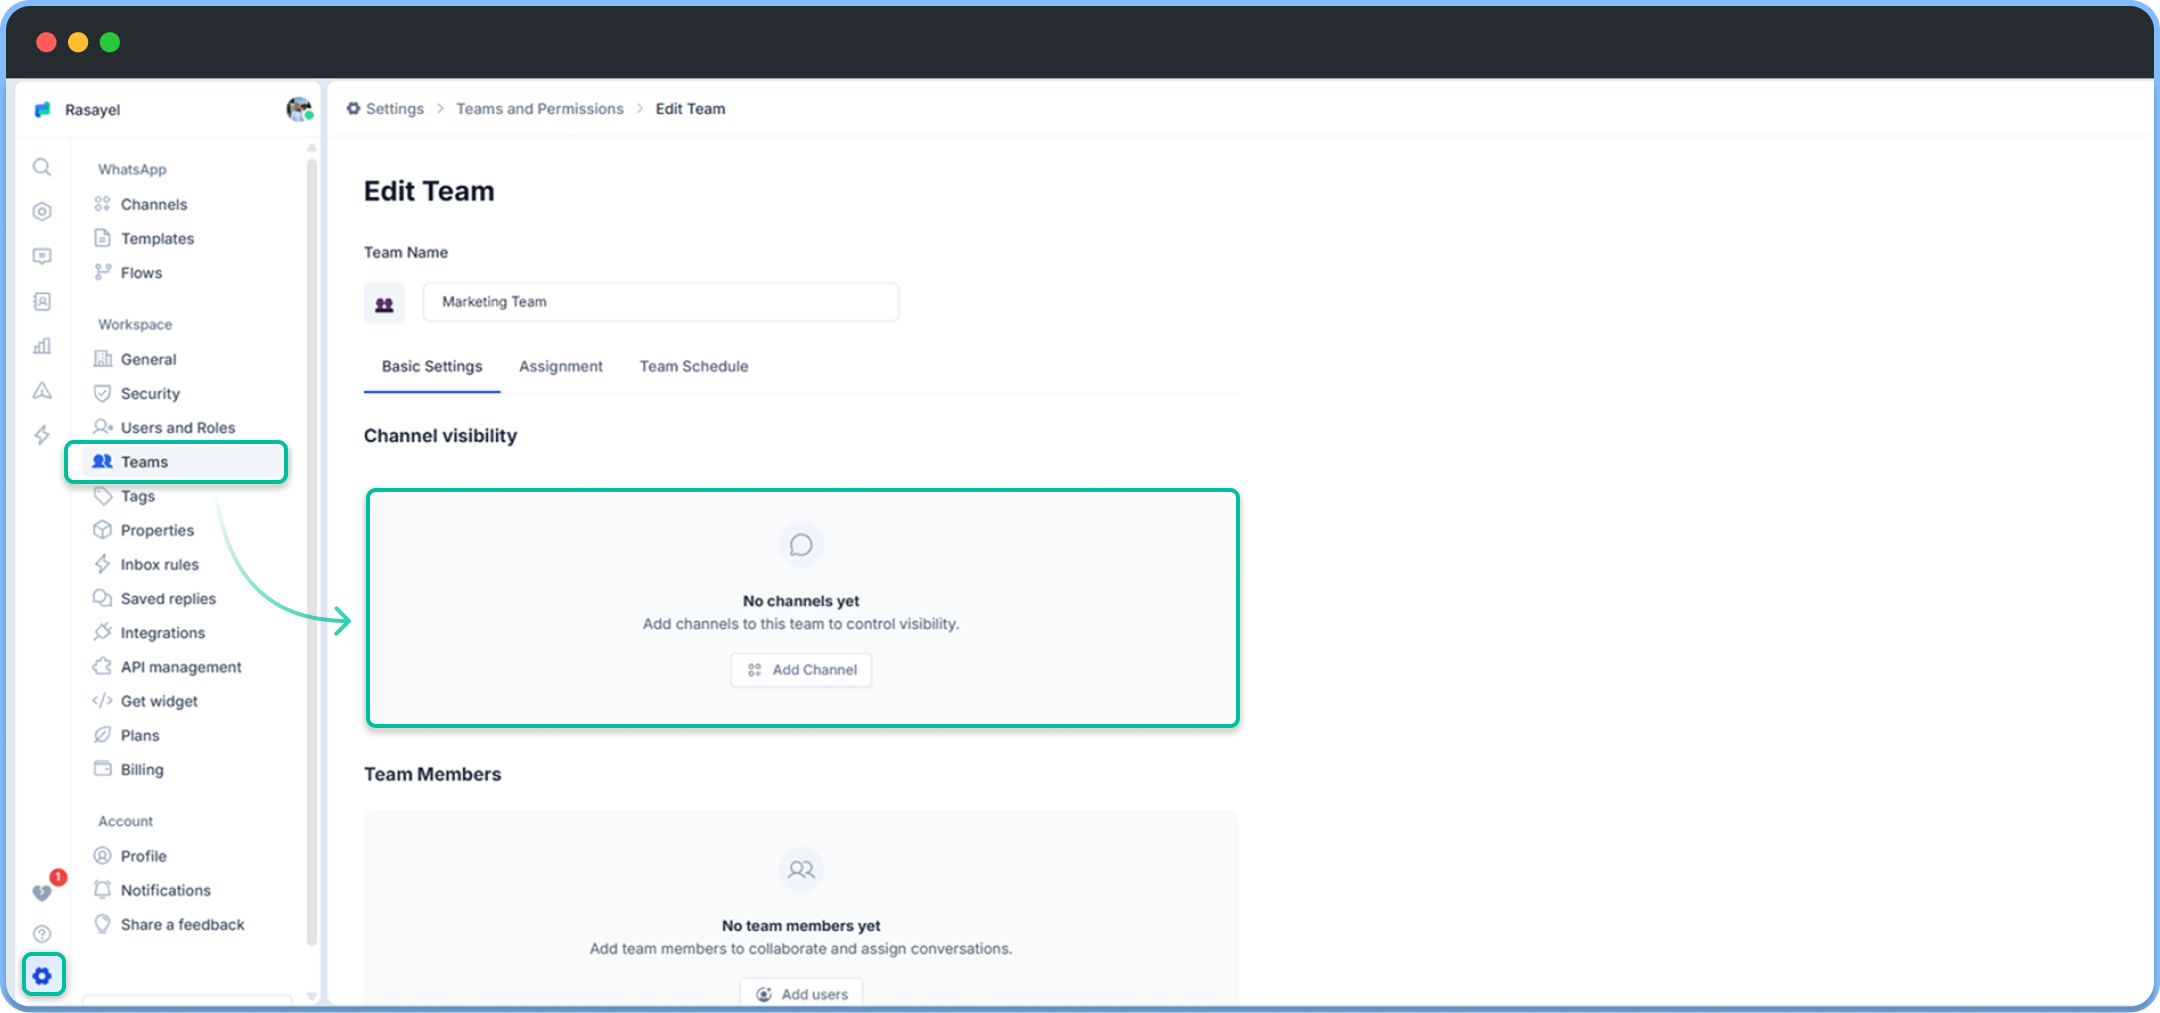Open the help question mark icon
Image resolution: width=2160 pixels, height=1013 pixels.
42,934
